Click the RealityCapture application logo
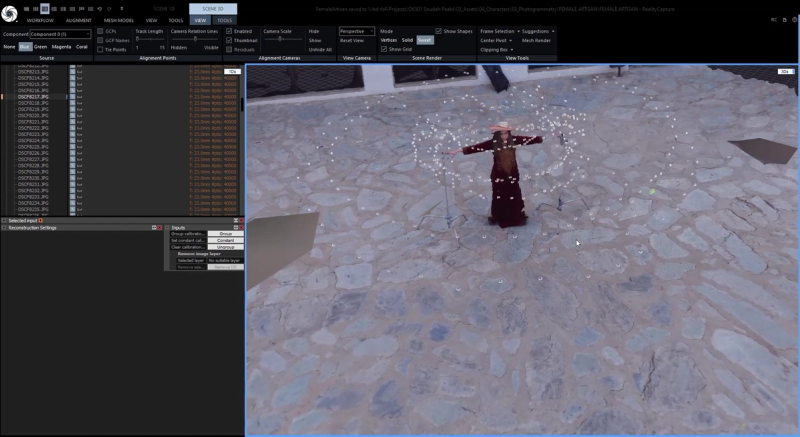This screenshot has width=800, height=437. point(10,12)
